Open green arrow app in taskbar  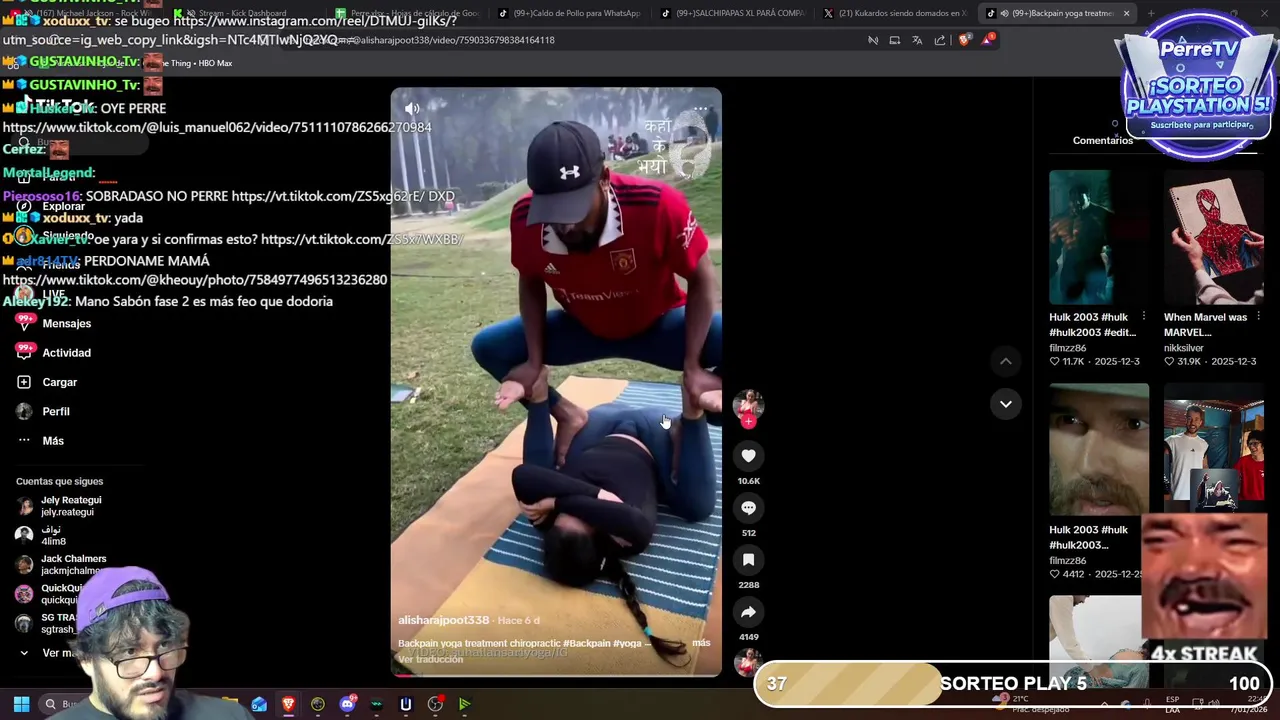pos(465,704)
